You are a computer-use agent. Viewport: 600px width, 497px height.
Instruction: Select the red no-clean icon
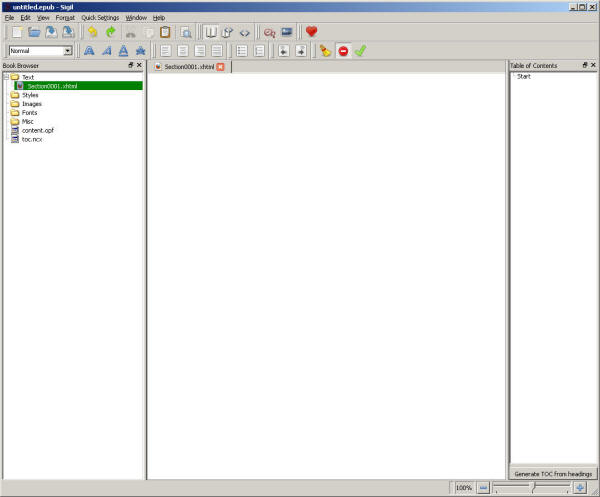click(343, 51)
